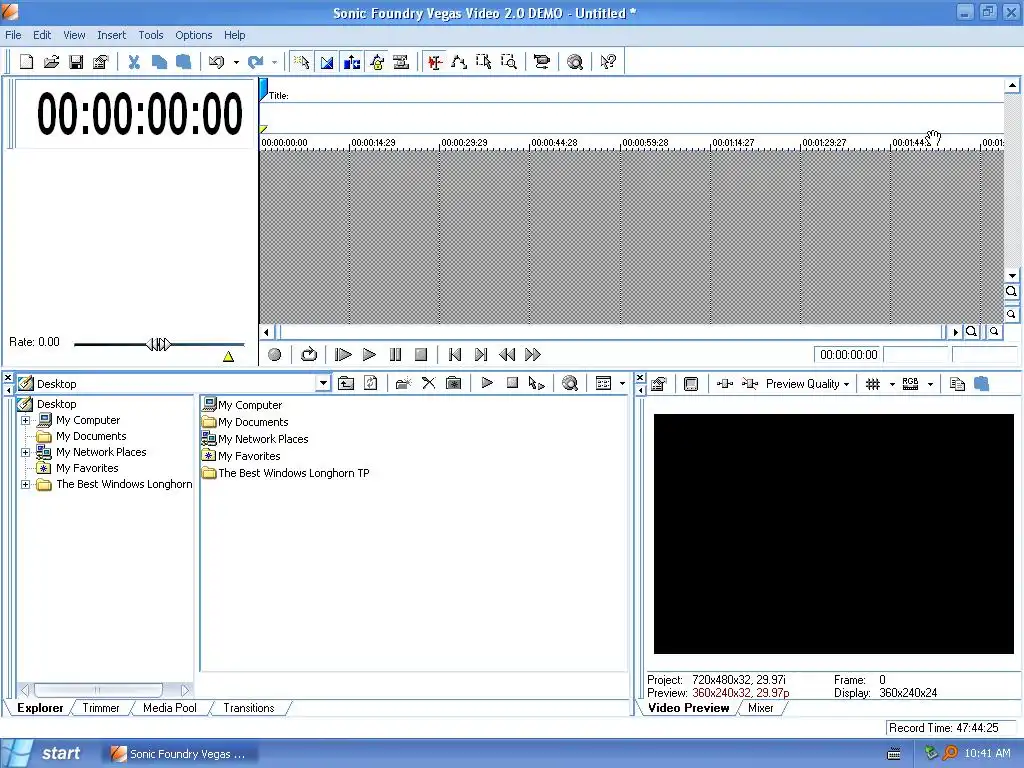Delete selected item with Explorer X icon
Viewport: 1024px width, 768px height.
point(428,383)
